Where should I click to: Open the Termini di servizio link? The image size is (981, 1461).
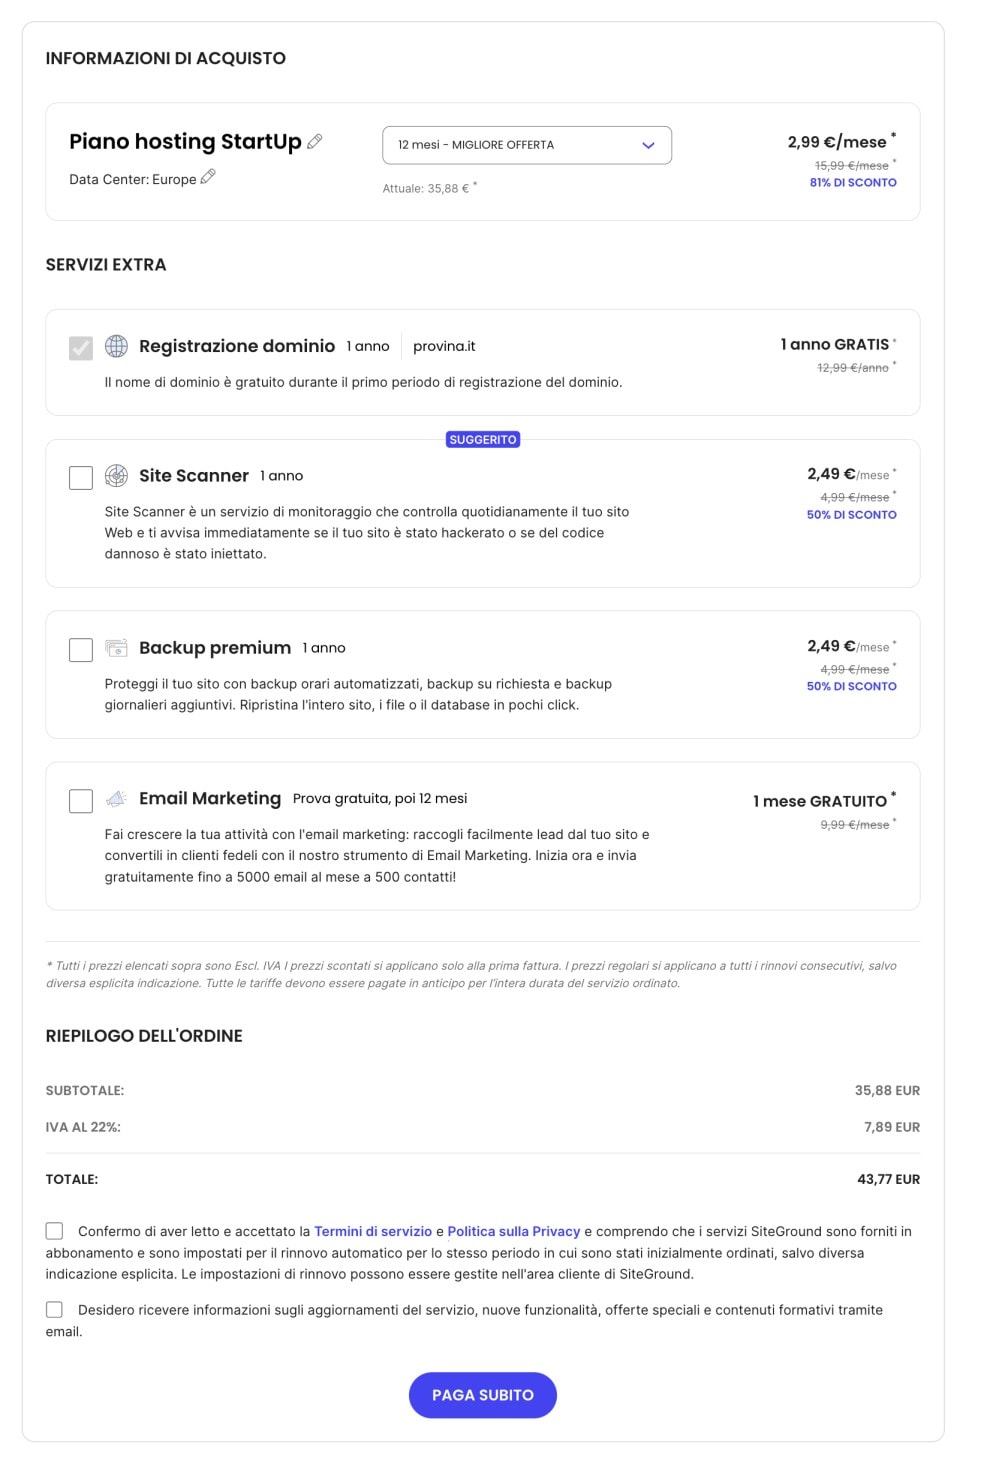tap(372, 1231)
